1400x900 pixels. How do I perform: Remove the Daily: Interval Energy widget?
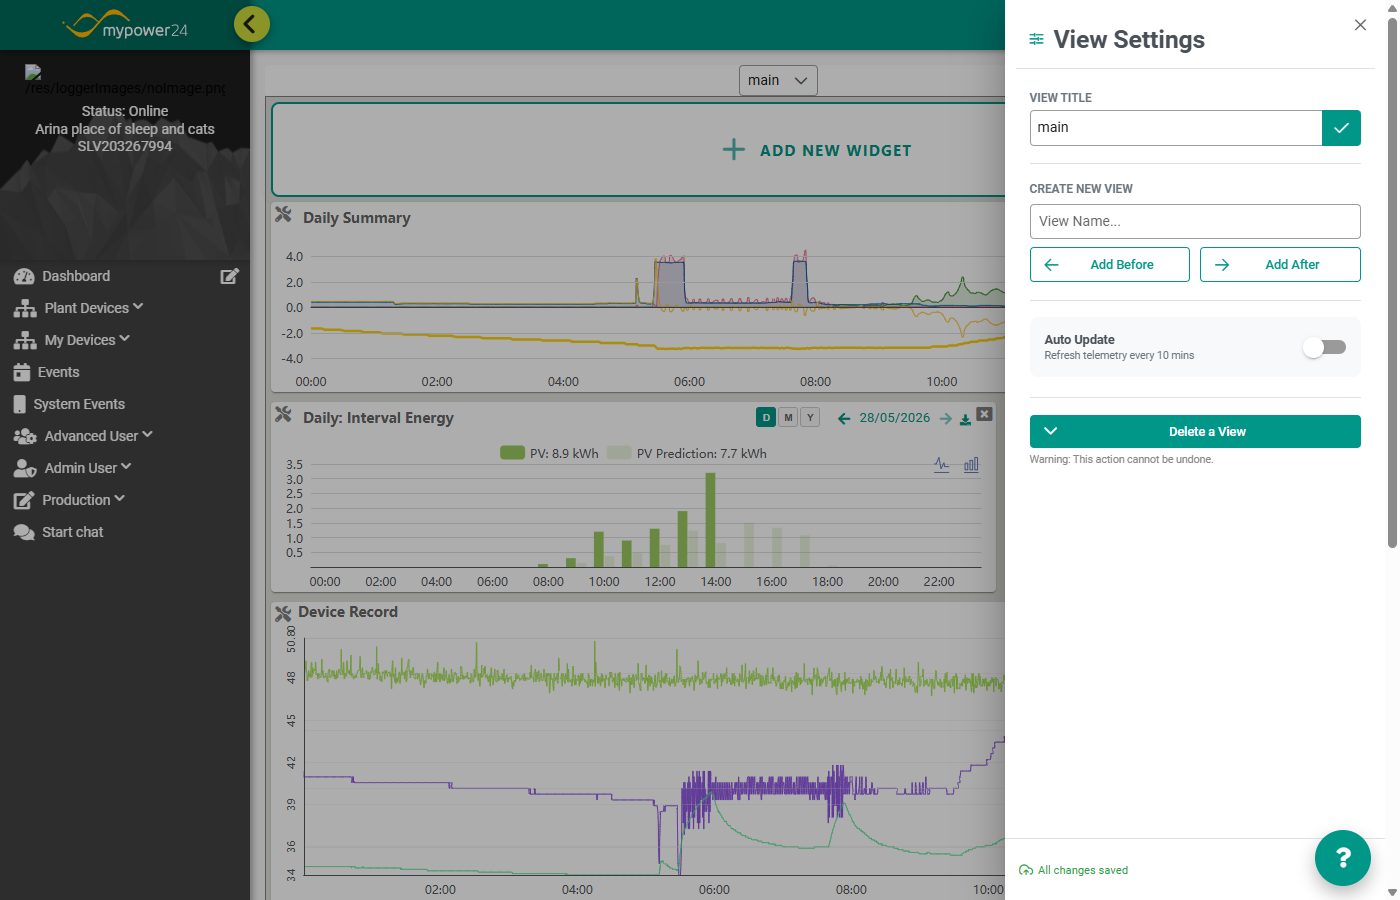[x=985, y=414]
